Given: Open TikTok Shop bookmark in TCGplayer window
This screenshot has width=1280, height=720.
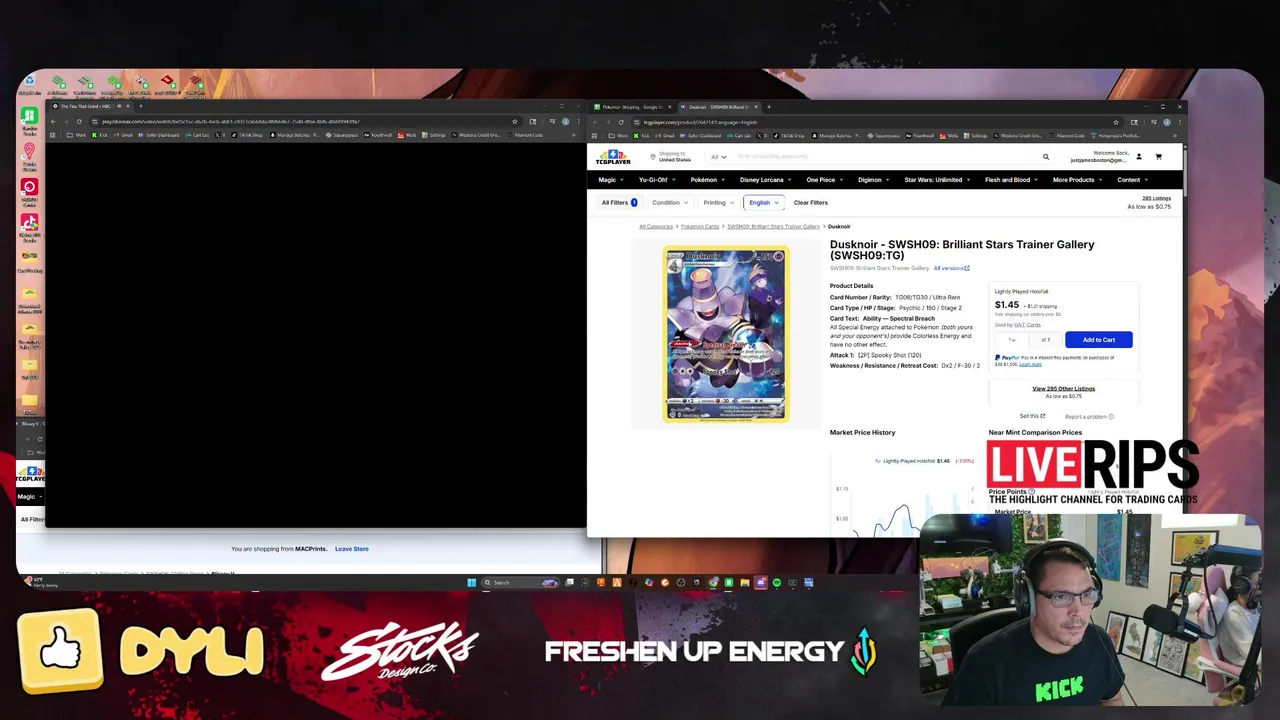Looking at the screenshot, I should pos(788,135).
